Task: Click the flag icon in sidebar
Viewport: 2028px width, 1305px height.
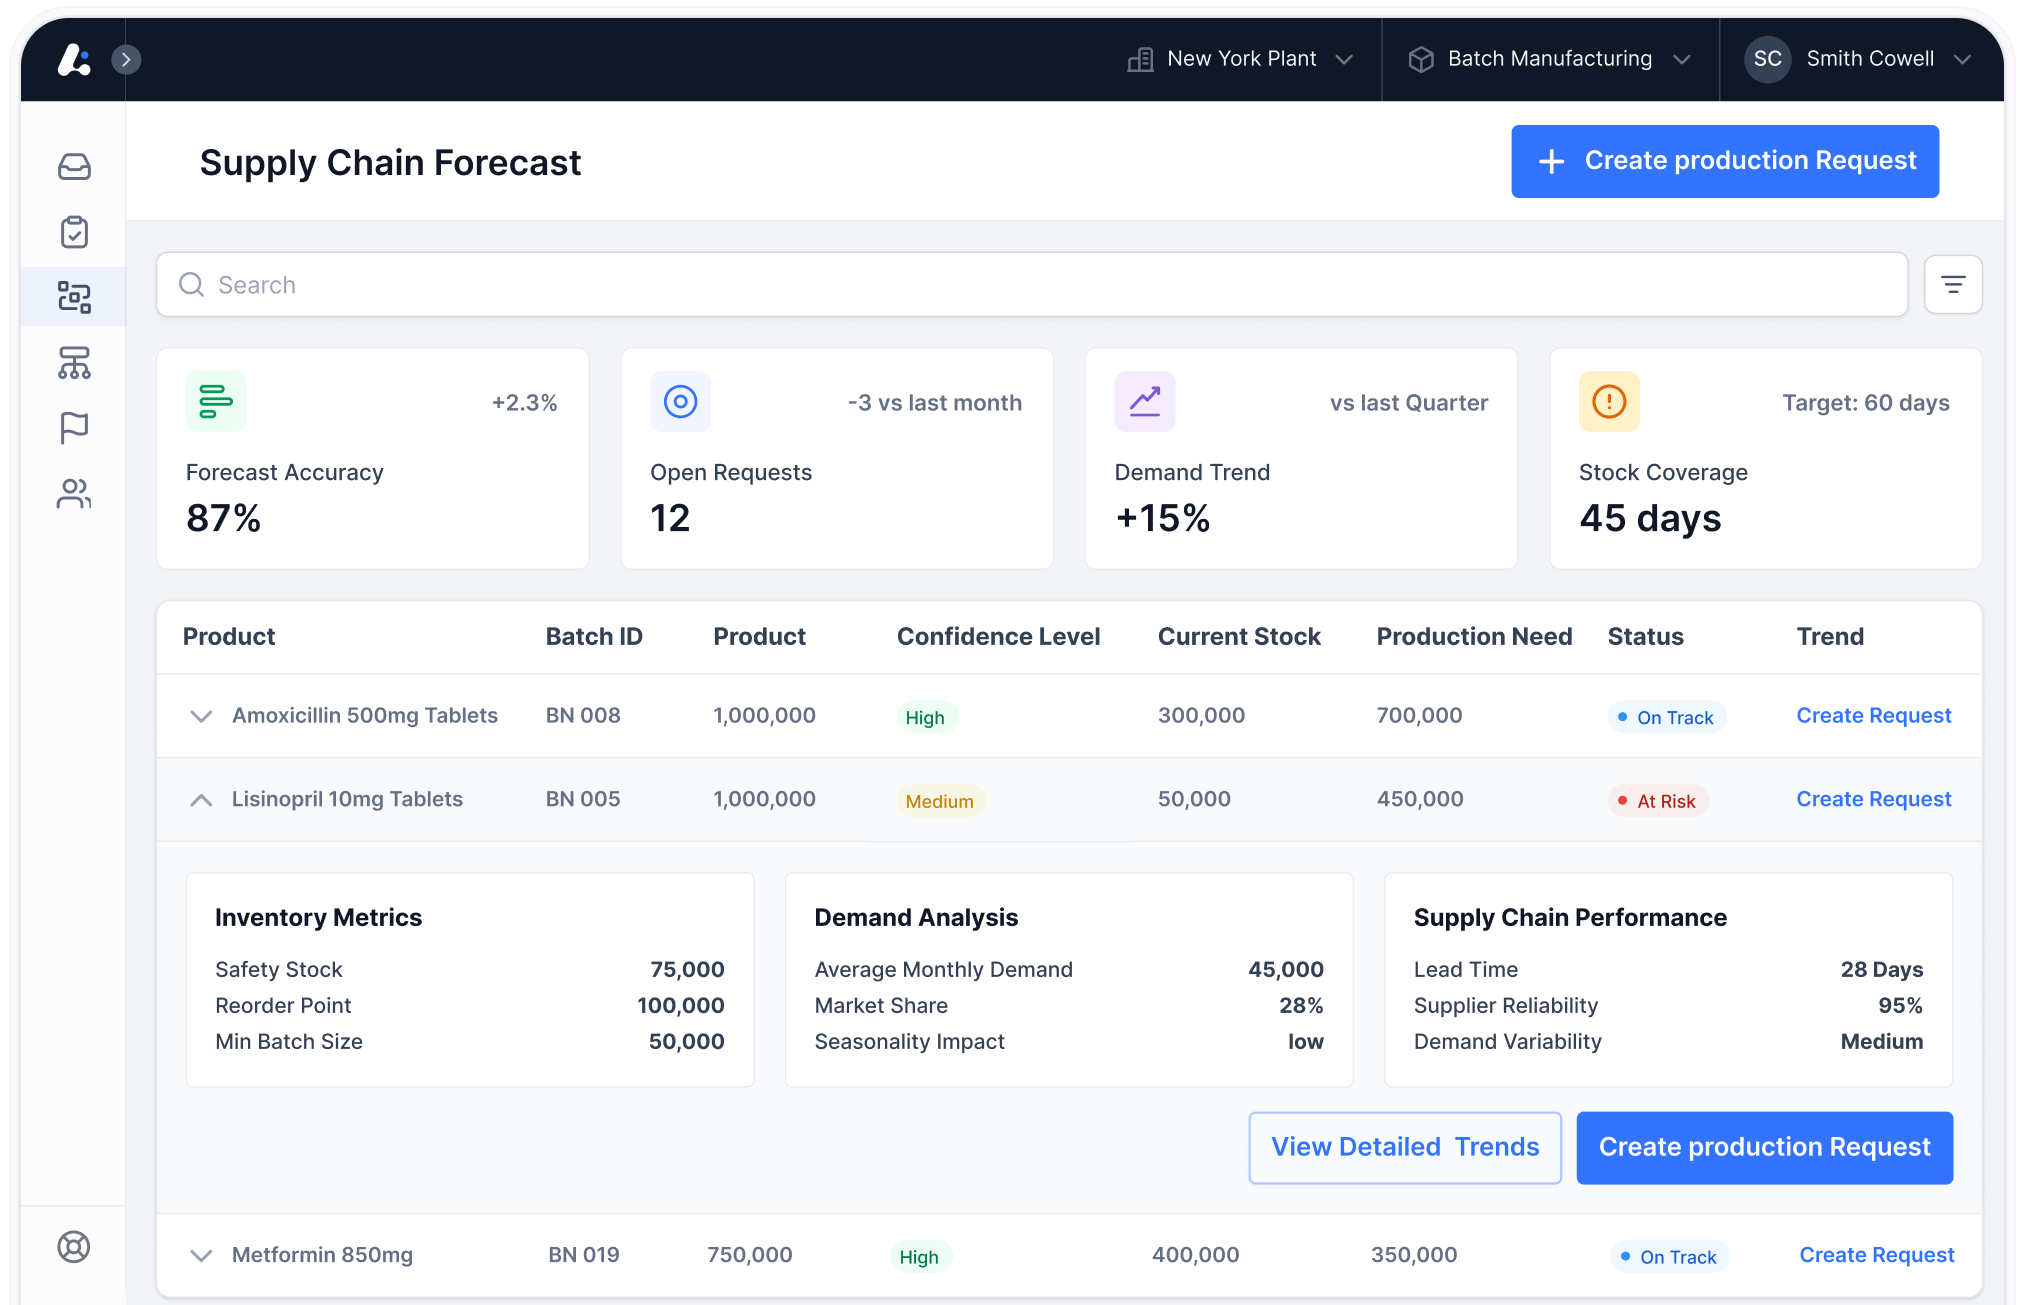Action: pyautogui.click(x=74, y=428)
